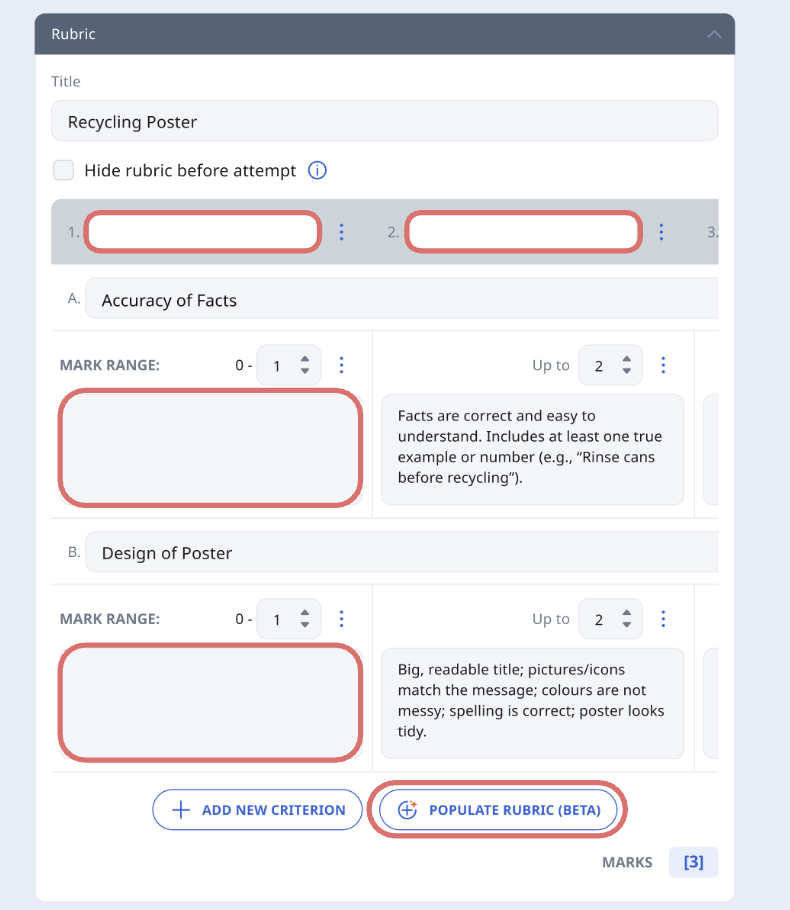Image resolution: width=790 pixels, height=910 pixels.
Task: Adjust Accuracy of Facts 'Up to' mark stepper
Action: [626, 365]
